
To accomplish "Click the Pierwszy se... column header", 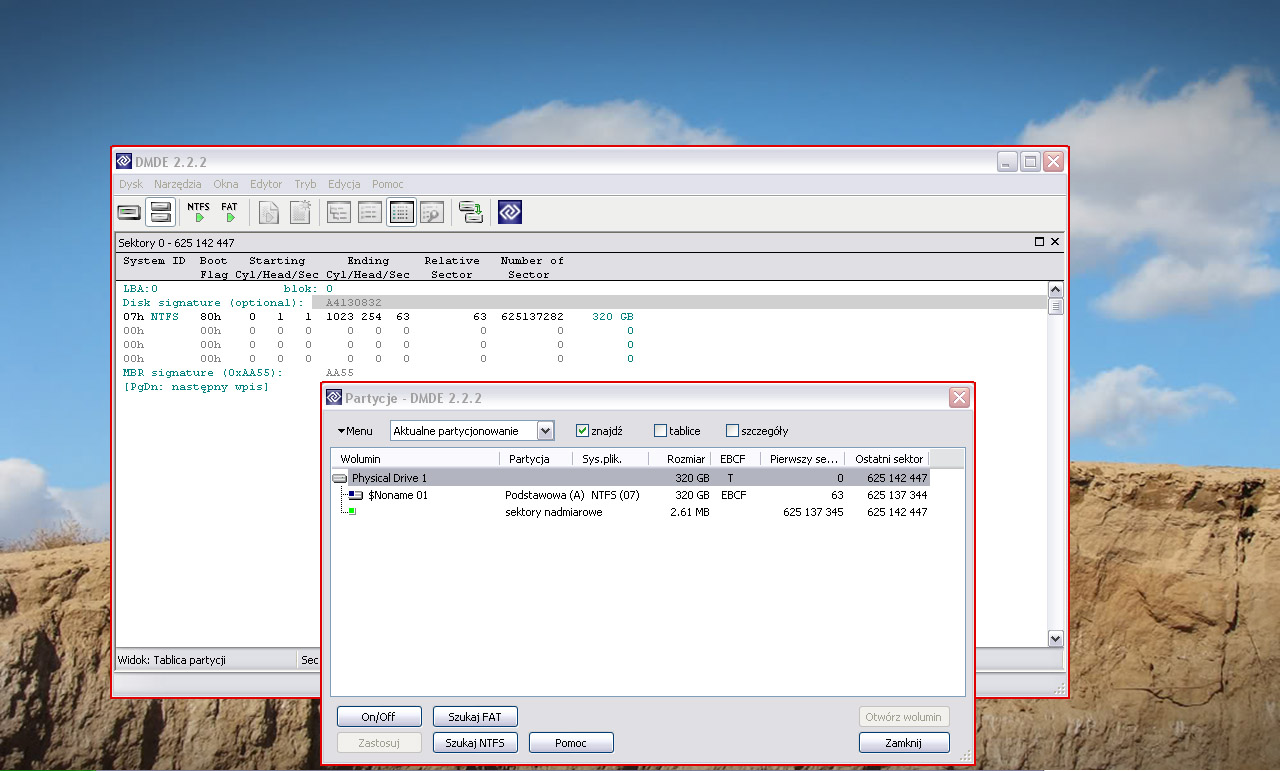I will point(802,459).
